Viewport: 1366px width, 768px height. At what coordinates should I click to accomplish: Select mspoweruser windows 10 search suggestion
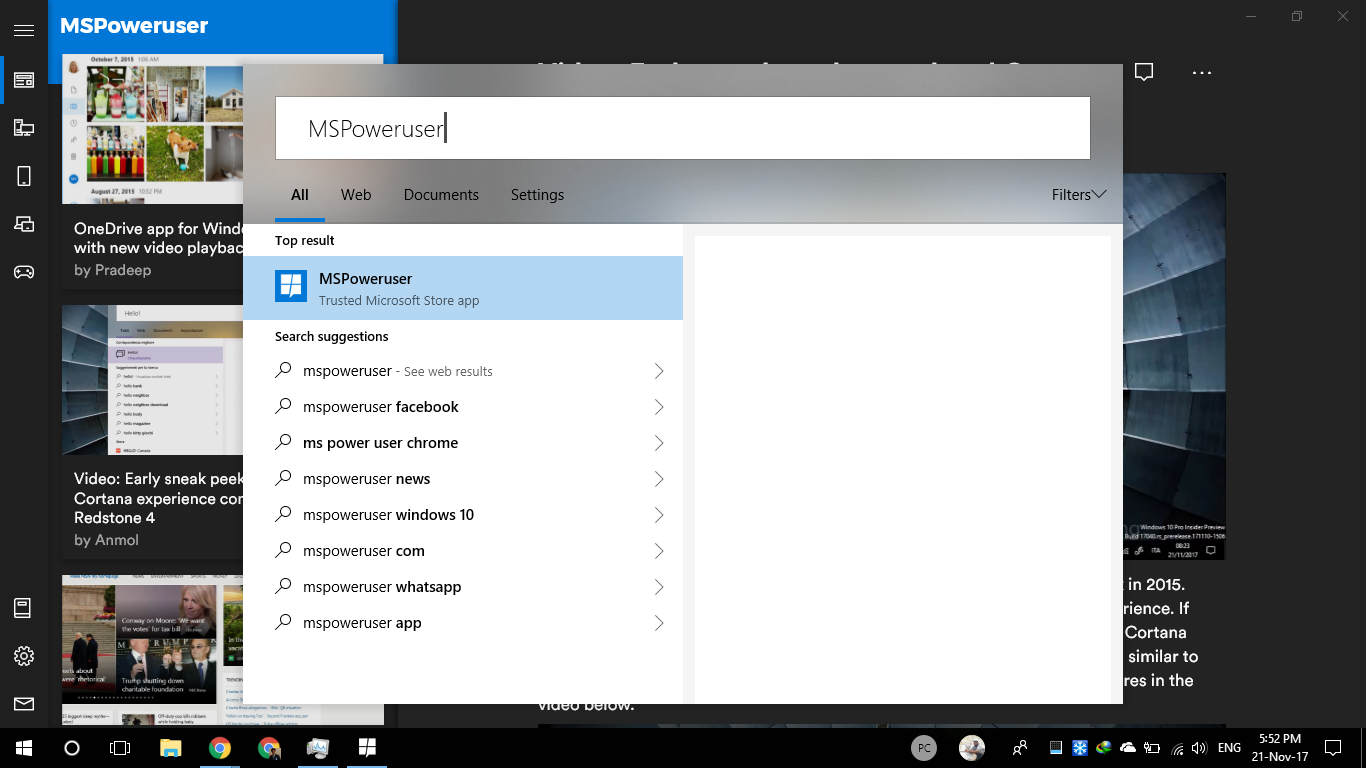coord(388,515)
